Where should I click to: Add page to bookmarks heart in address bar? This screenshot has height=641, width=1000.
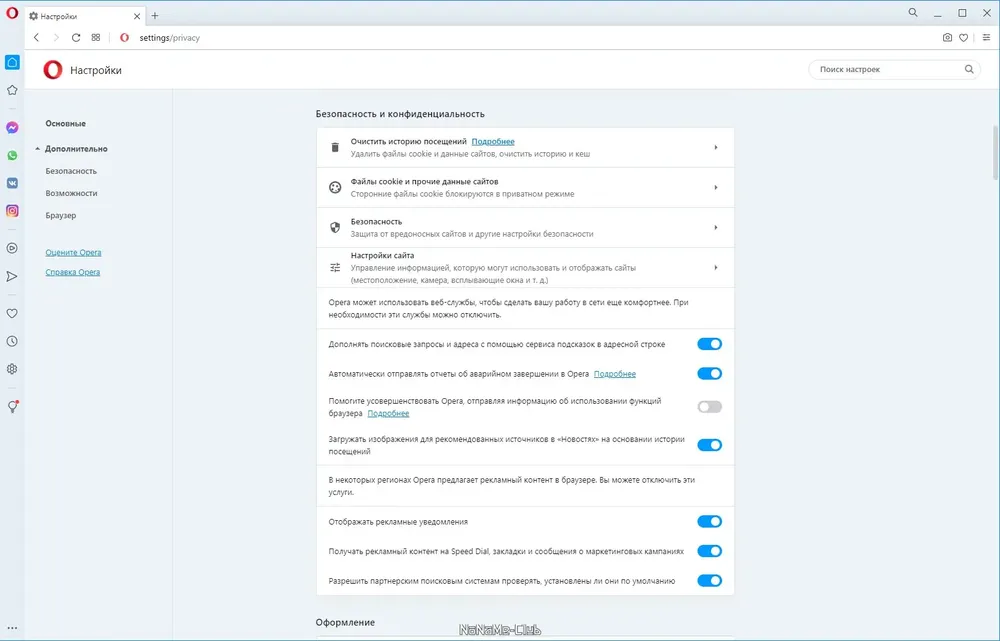pos(964,38)
